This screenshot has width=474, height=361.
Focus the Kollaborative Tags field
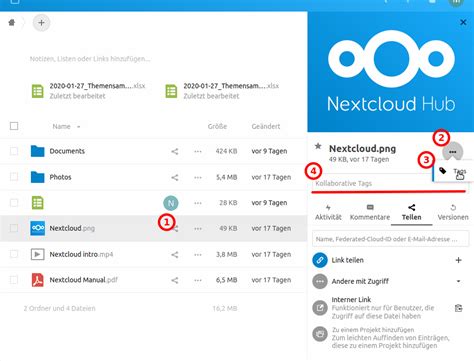coord(389,183)
